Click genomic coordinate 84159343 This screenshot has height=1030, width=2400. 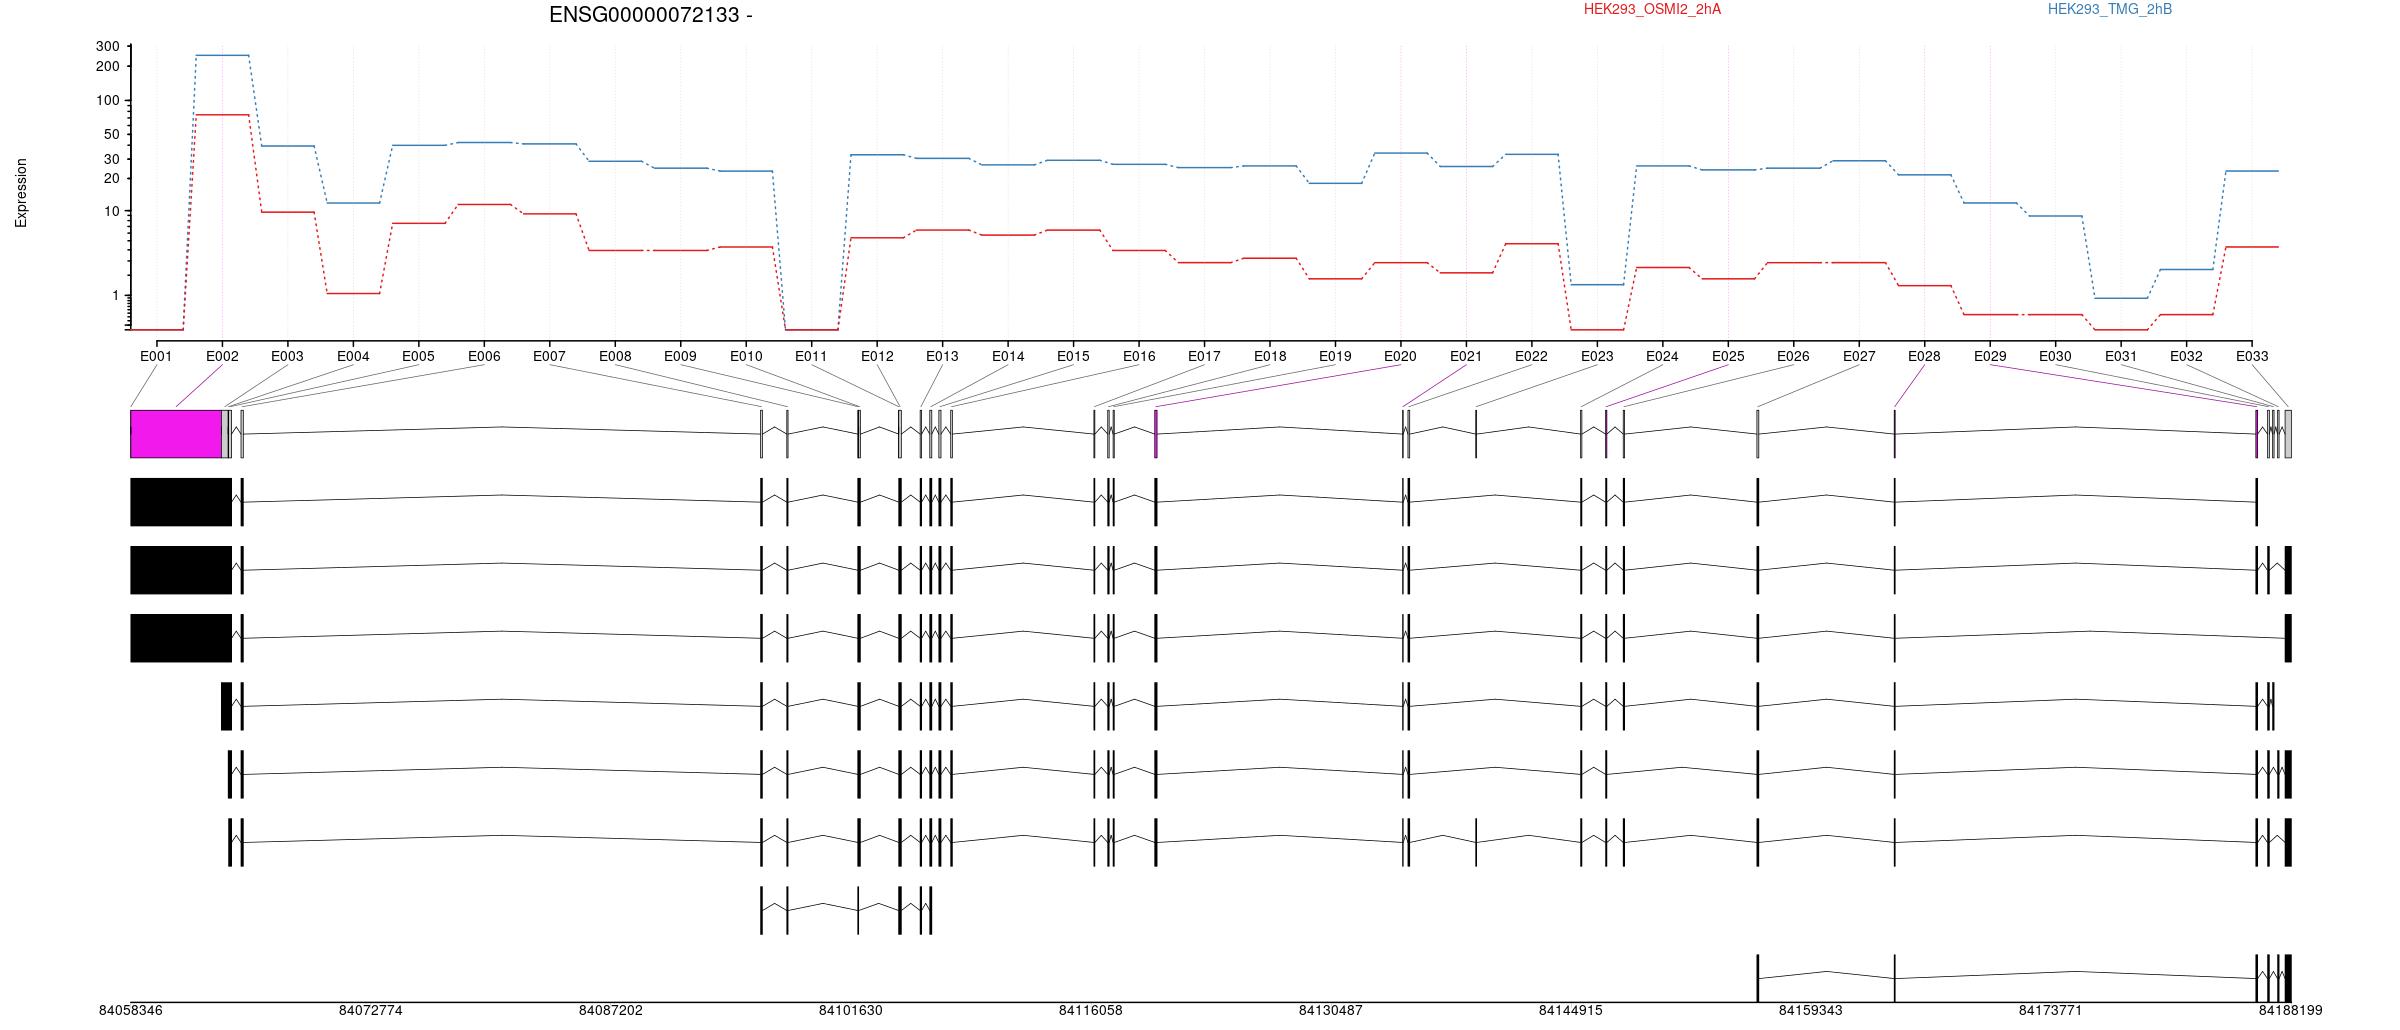(x=1811, y=1011)
